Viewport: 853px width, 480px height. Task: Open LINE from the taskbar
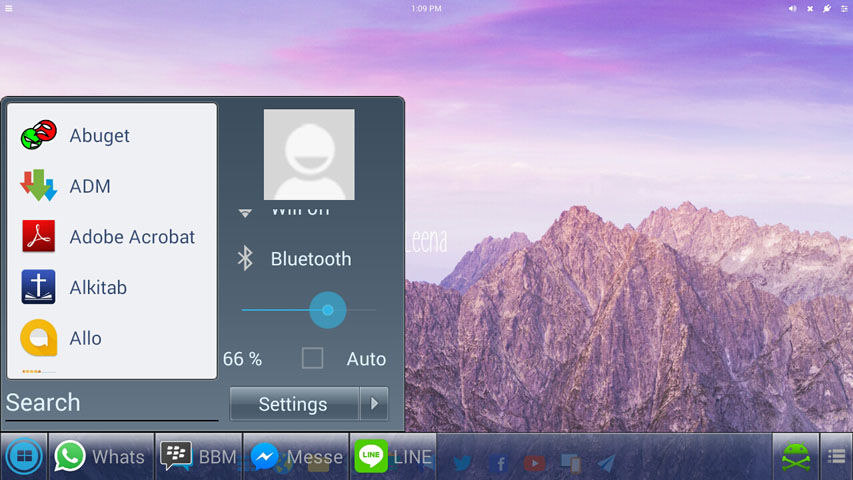click(x=393, y=456)
